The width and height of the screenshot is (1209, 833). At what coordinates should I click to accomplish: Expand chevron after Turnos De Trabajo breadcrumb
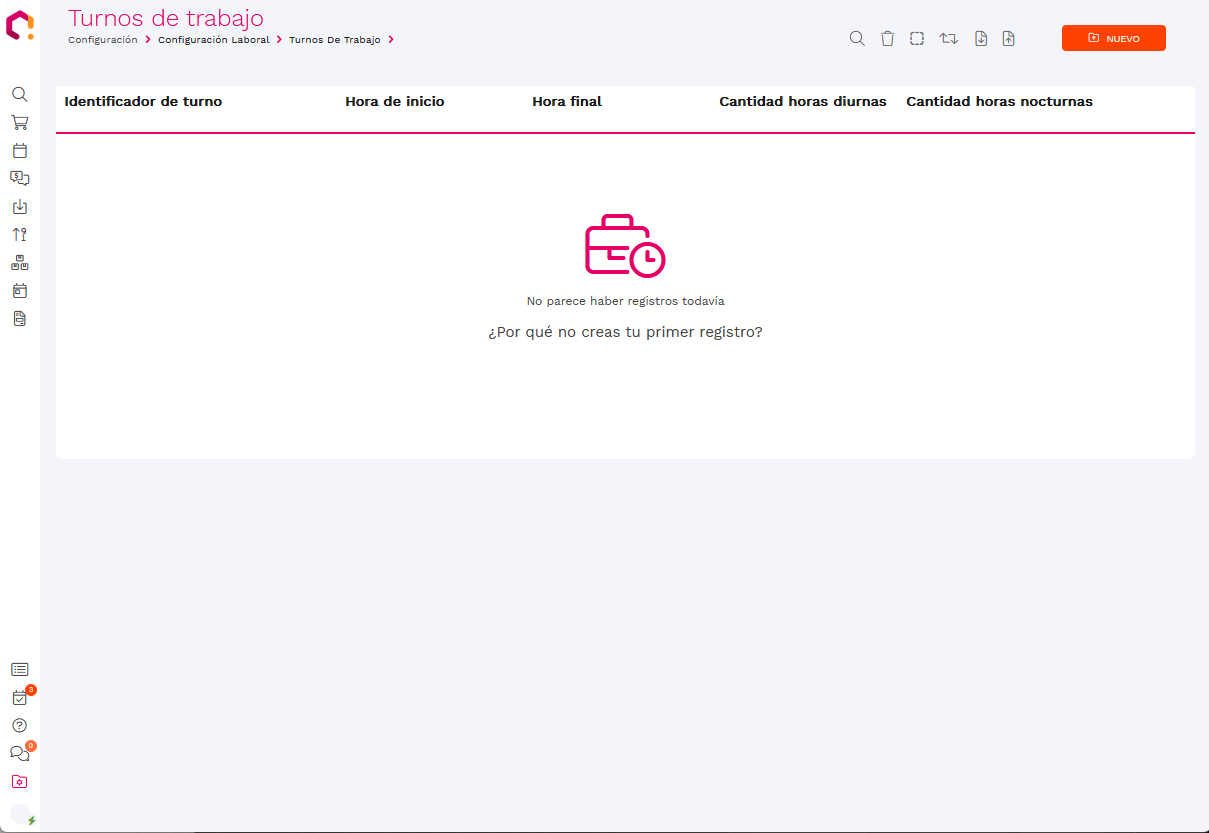(391, 40)
